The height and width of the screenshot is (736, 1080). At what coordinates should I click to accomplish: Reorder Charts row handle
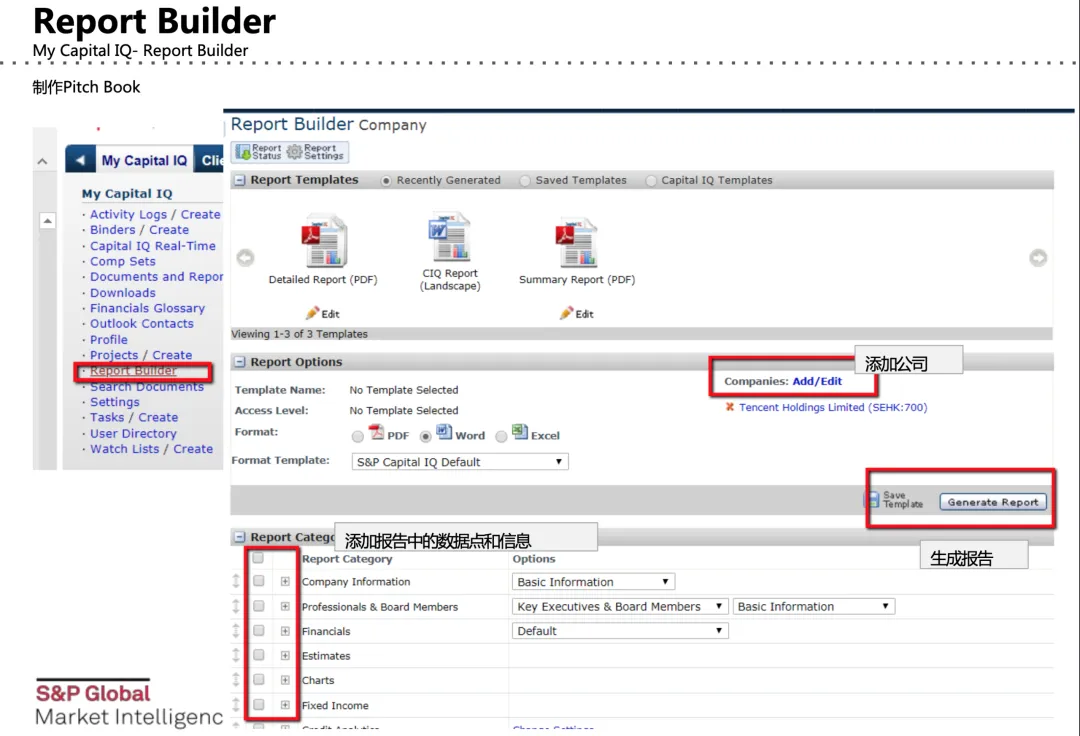point(236,680)
